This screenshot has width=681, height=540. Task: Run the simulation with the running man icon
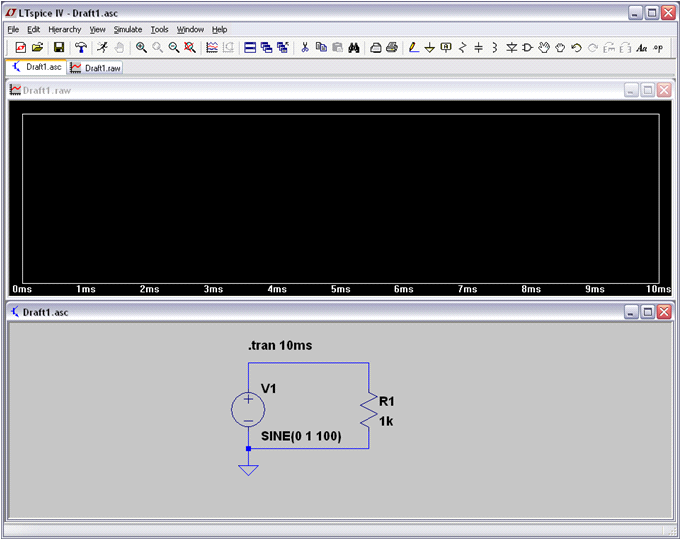tap(102, 47)
